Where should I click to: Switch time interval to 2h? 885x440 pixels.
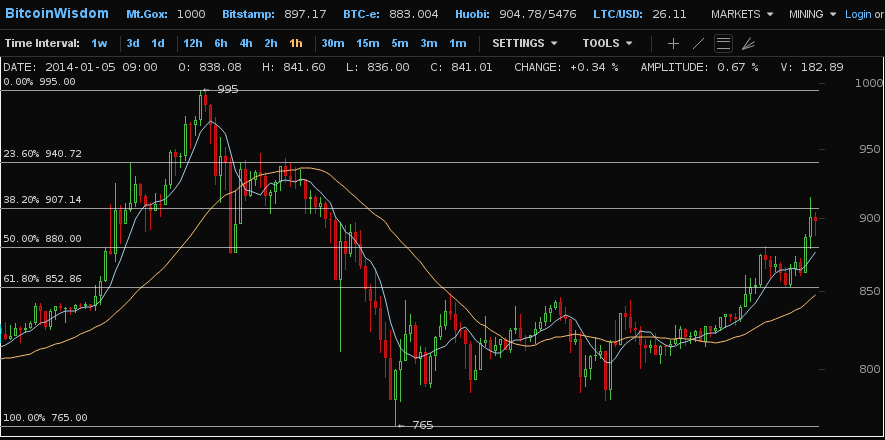pyautogui.click(x=271, y=43)
